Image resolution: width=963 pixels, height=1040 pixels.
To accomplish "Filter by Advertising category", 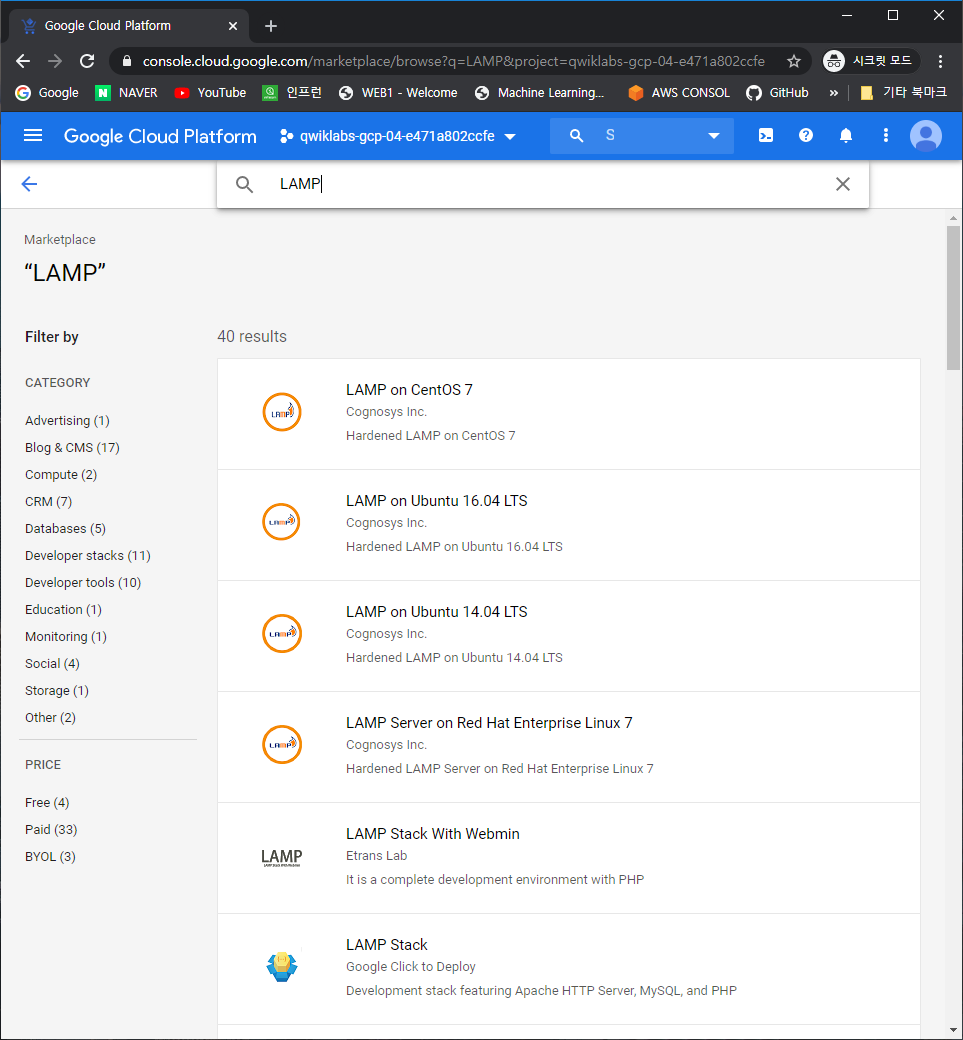I will [x=67, y=421].
